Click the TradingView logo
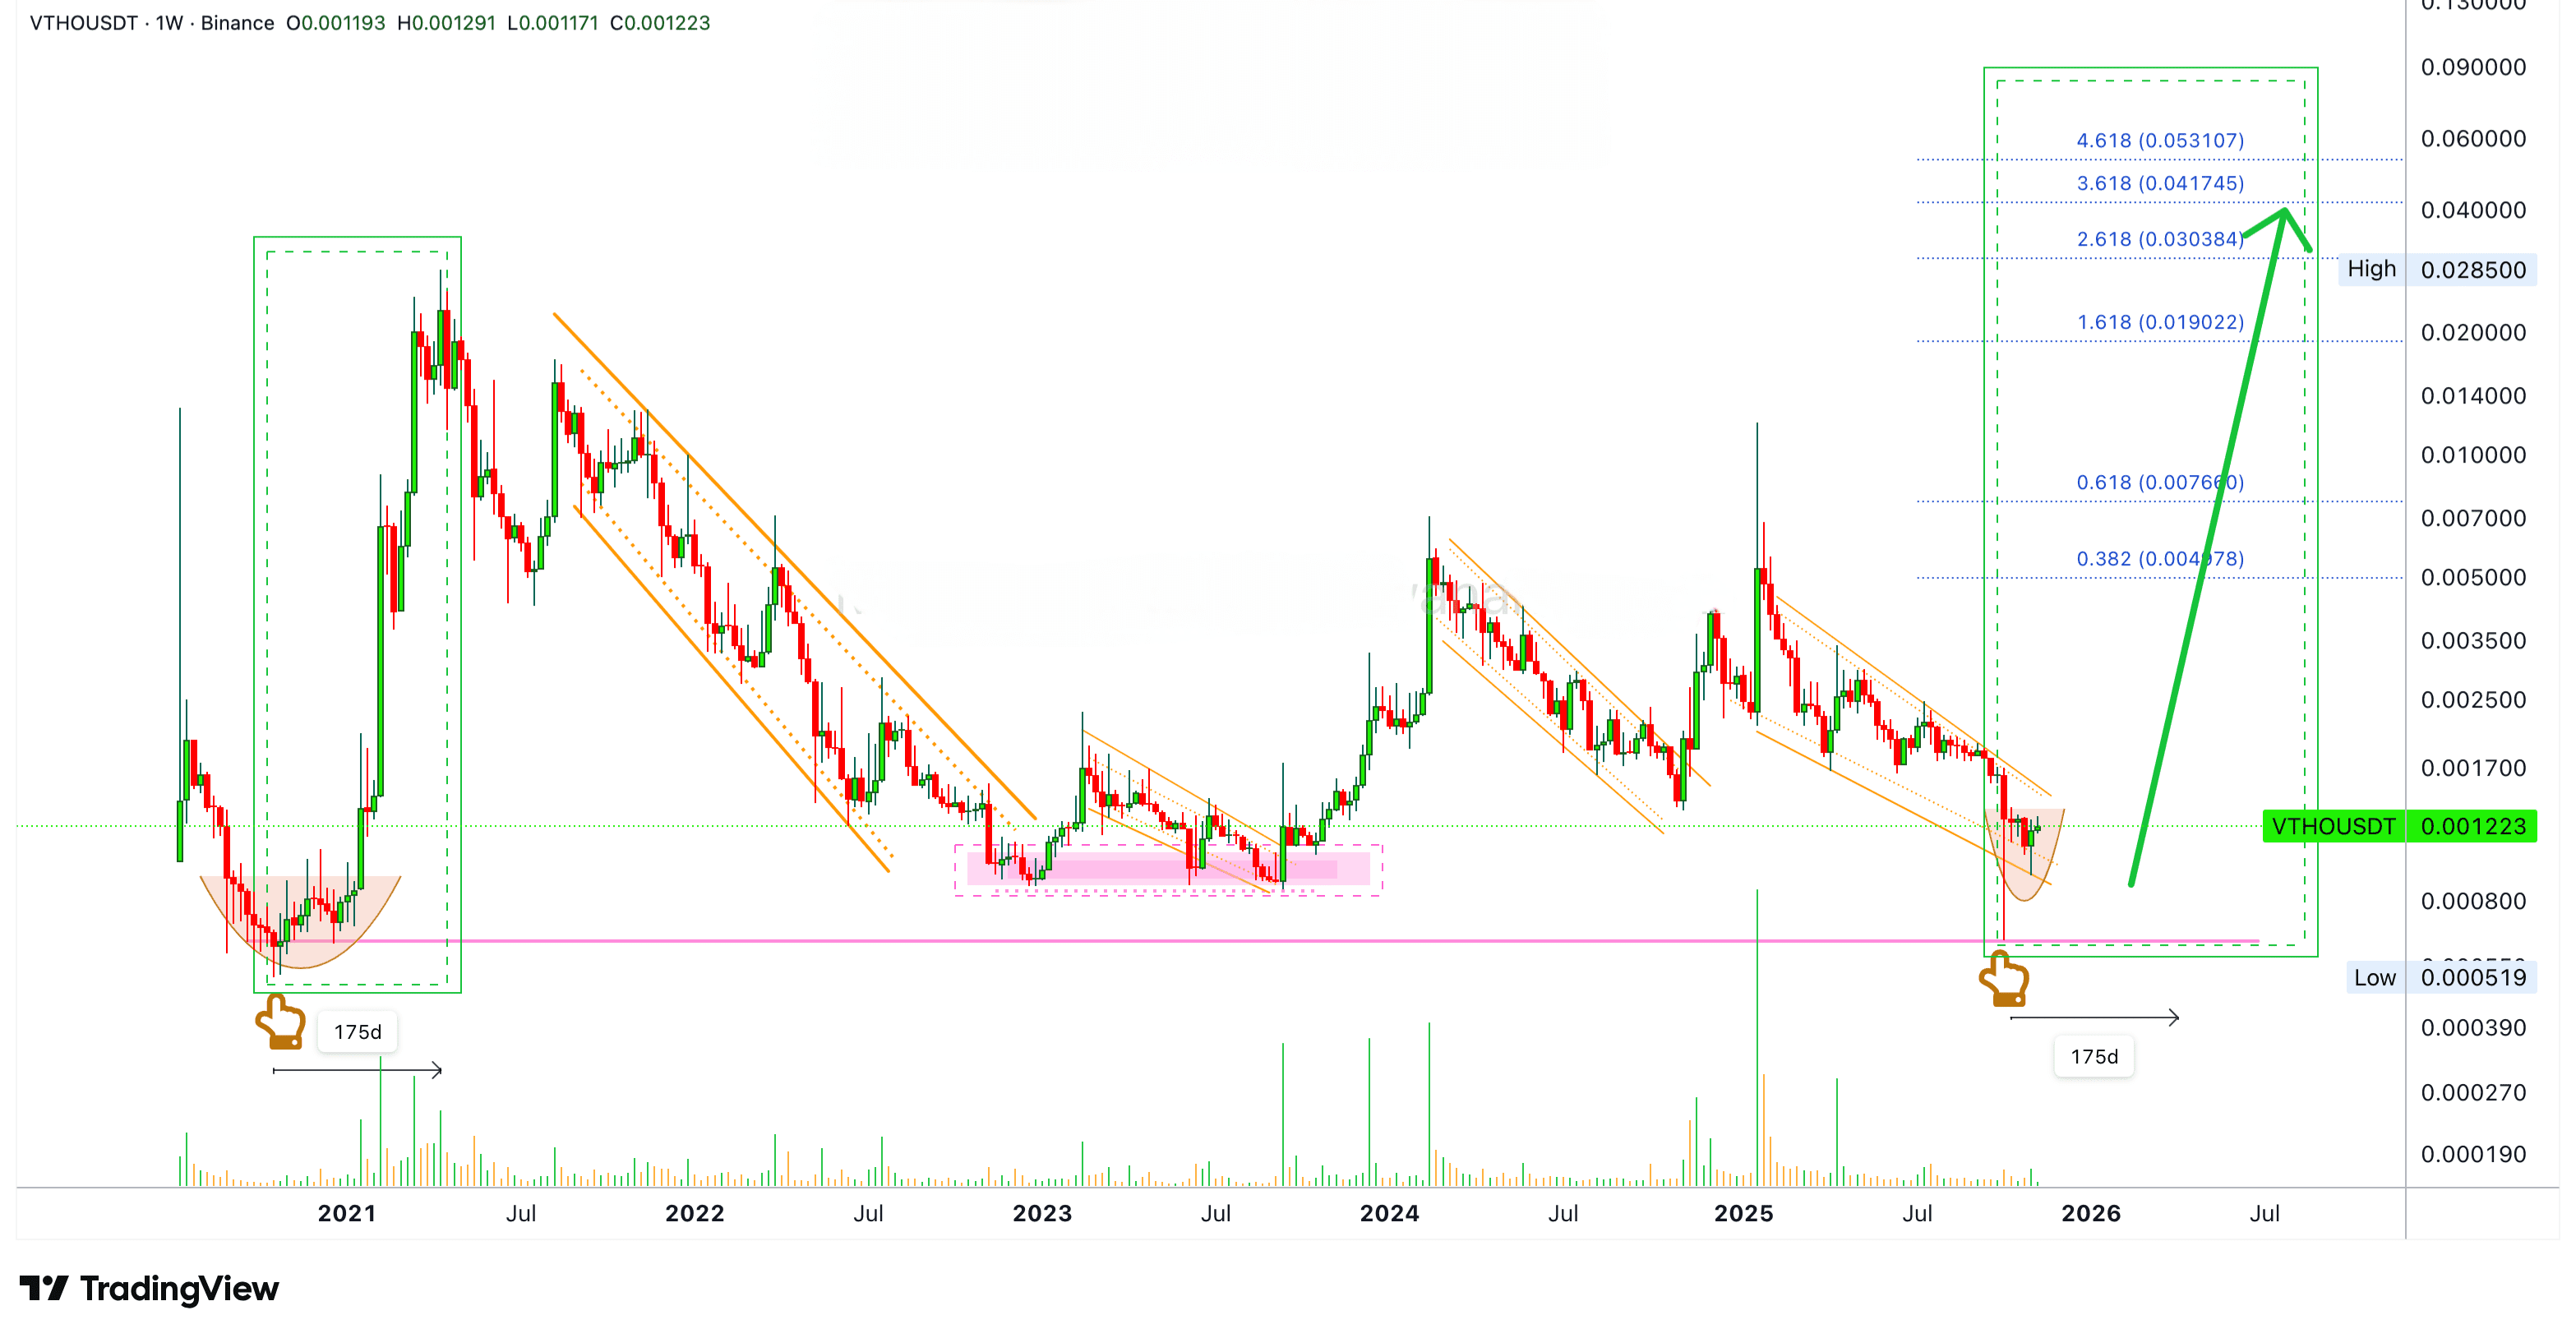The width and height of the screenshot is (2576, 1338). (x=148, y=1288)
